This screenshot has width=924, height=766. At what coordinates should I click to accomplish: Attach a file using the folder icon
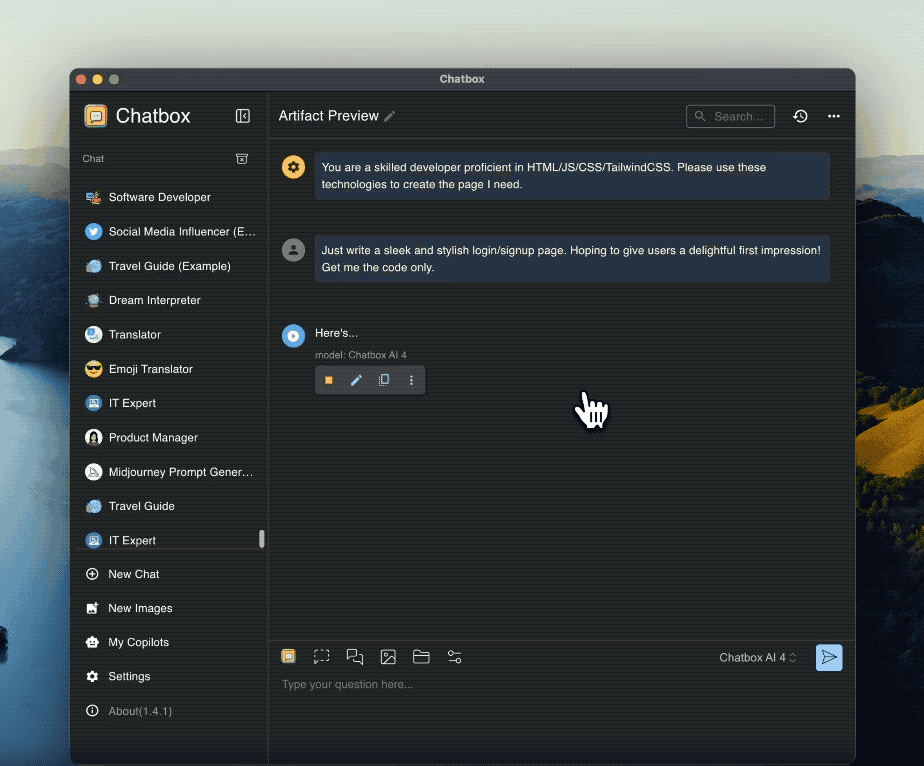coord(421,656)
